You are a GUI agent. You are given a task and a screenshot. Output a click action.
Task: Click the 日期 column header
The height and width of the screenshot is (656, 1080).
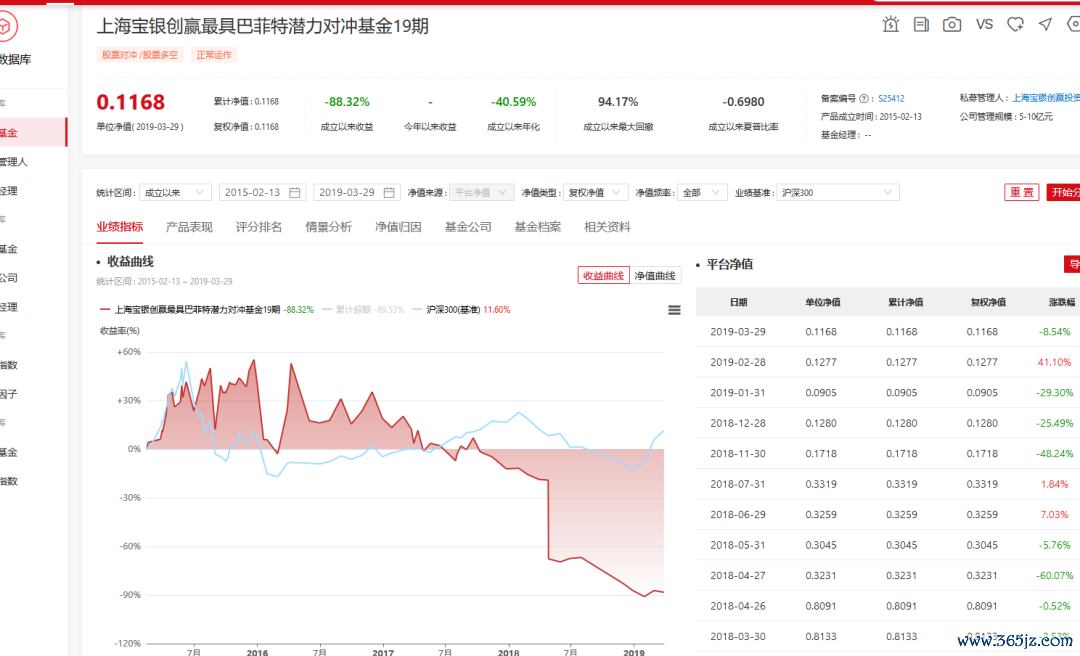tap(738, 303)
